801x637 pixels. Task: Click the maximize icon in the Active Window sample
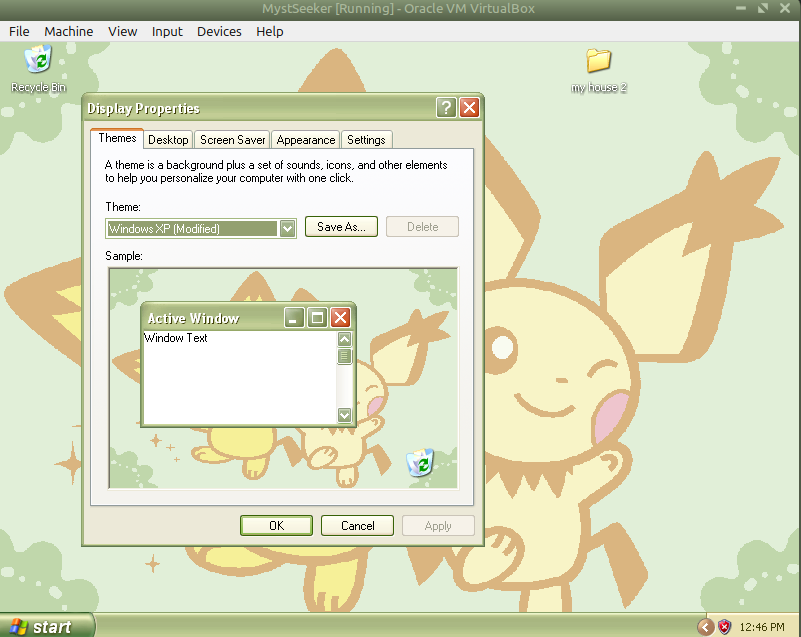(317, 317)
